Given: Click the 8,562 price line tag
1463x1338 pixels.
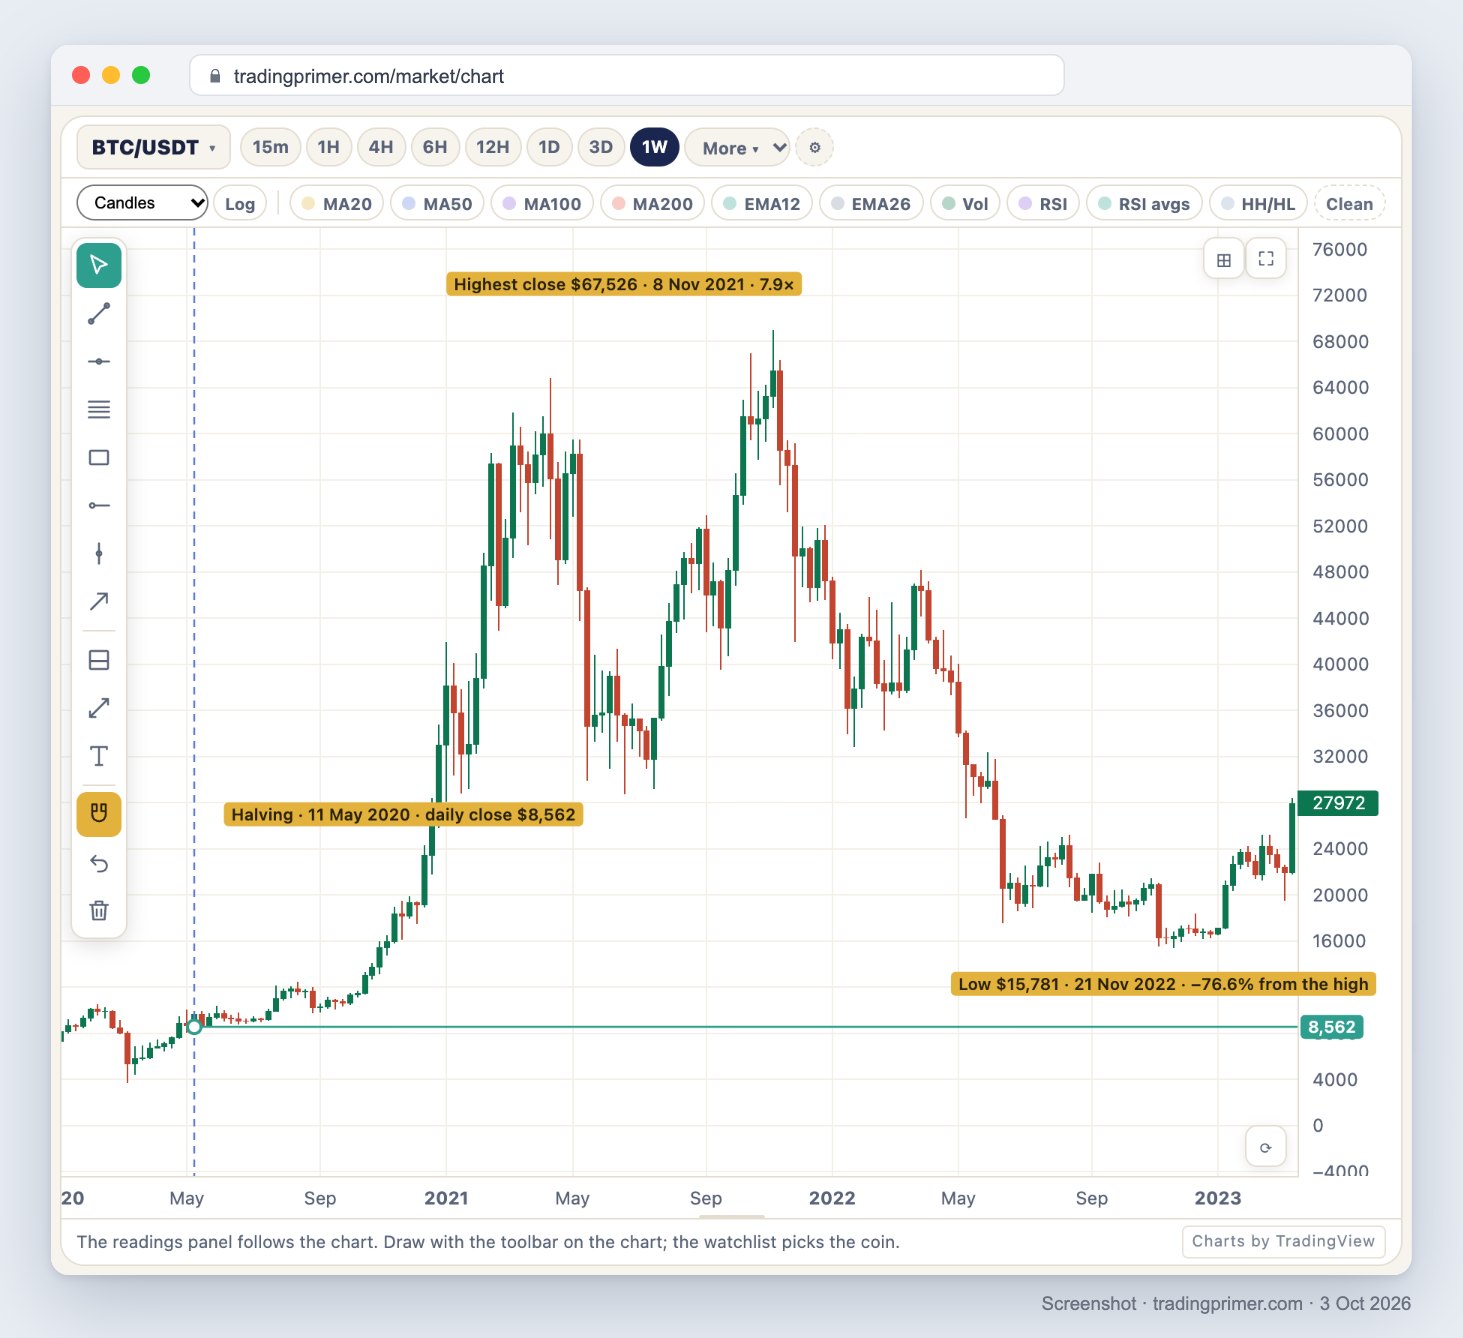Looking at the screenshot, I should (1332, 1027).
